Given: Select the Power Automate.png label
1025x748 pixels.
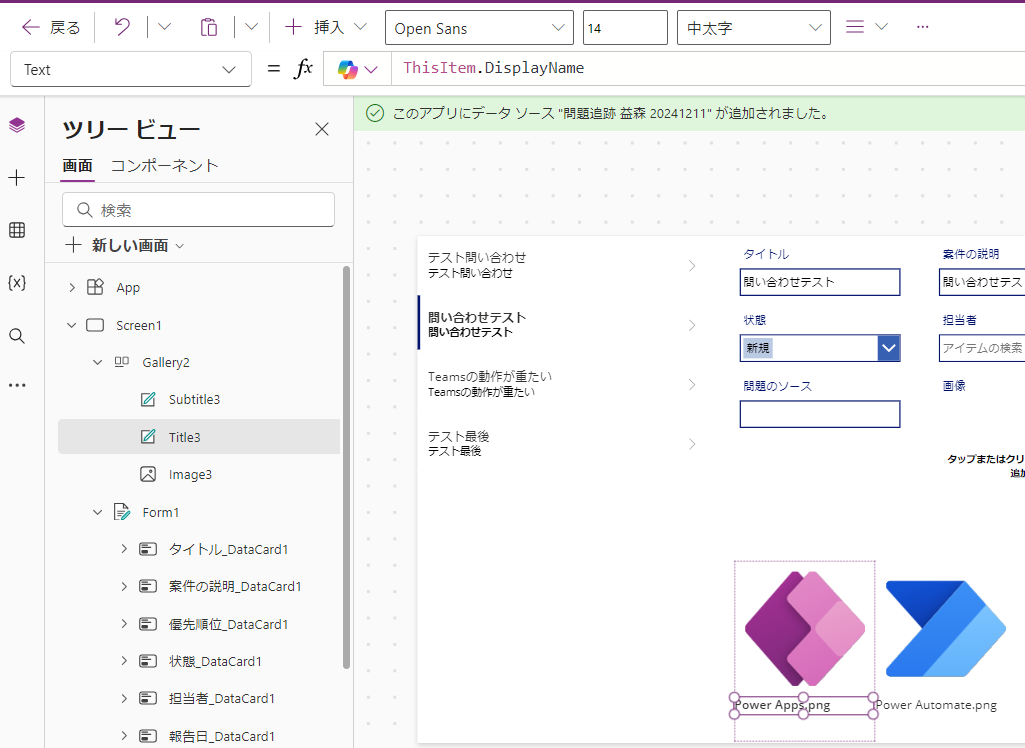Looking at the screenshot, I should click(x=936, y=705).
